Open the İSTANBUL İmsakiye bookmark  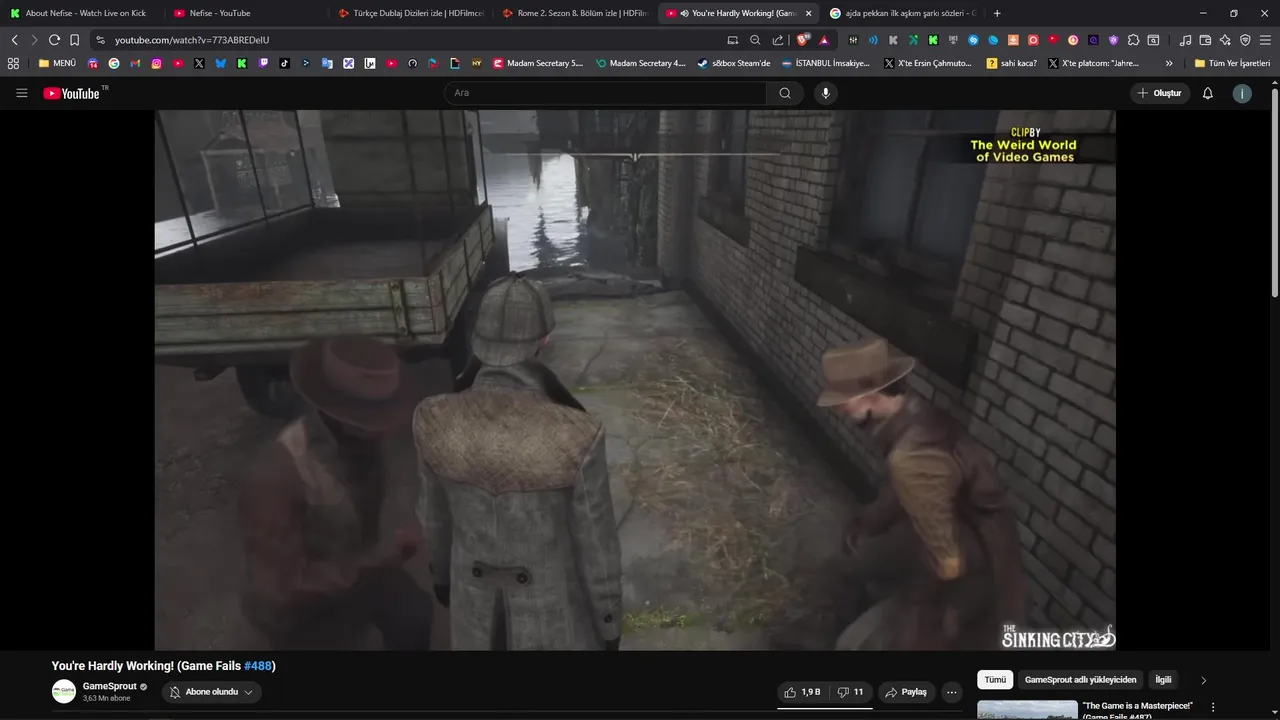coord(826,63)
